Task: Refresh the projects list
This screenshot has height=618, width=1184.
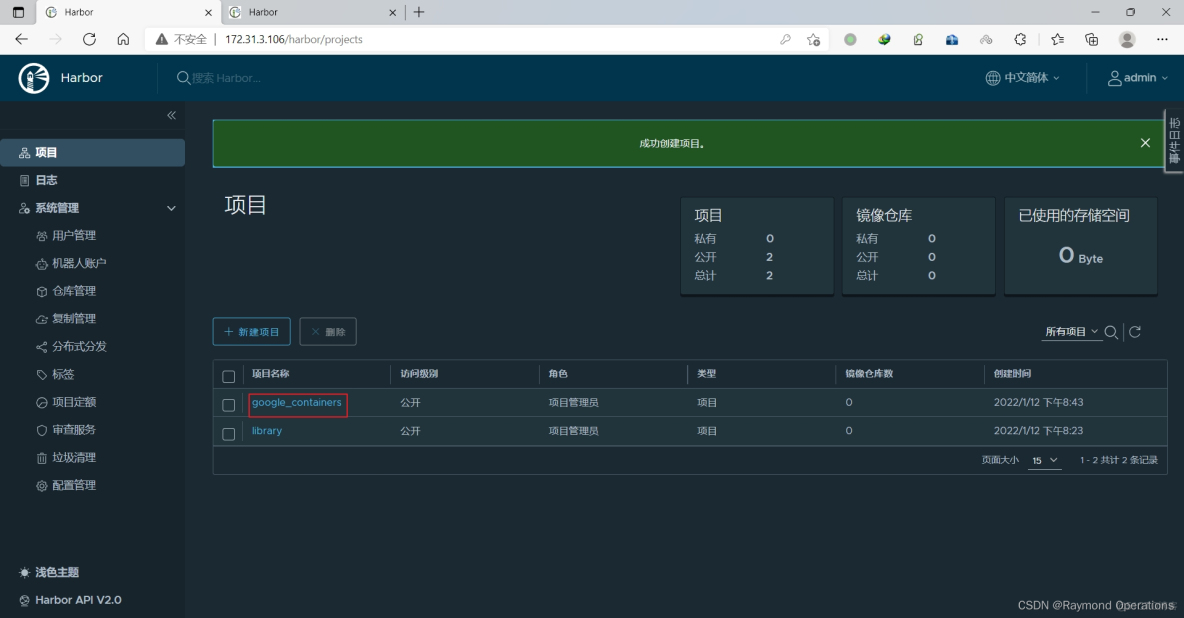Action: [1135, 332]
